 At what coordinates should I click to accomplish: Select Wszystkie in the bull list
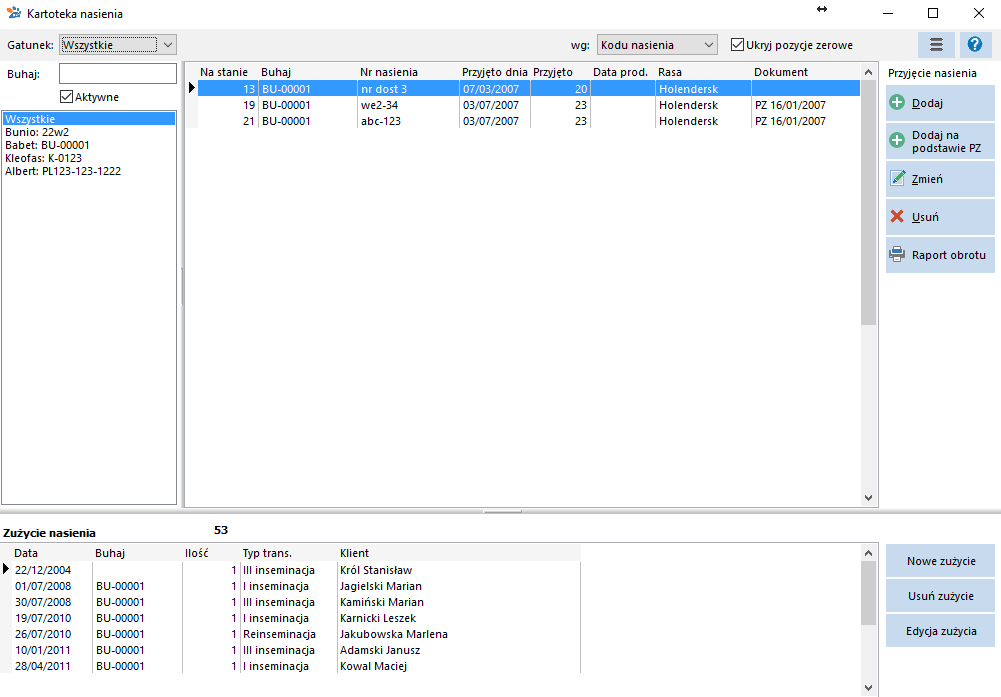(x=89, y=119)
